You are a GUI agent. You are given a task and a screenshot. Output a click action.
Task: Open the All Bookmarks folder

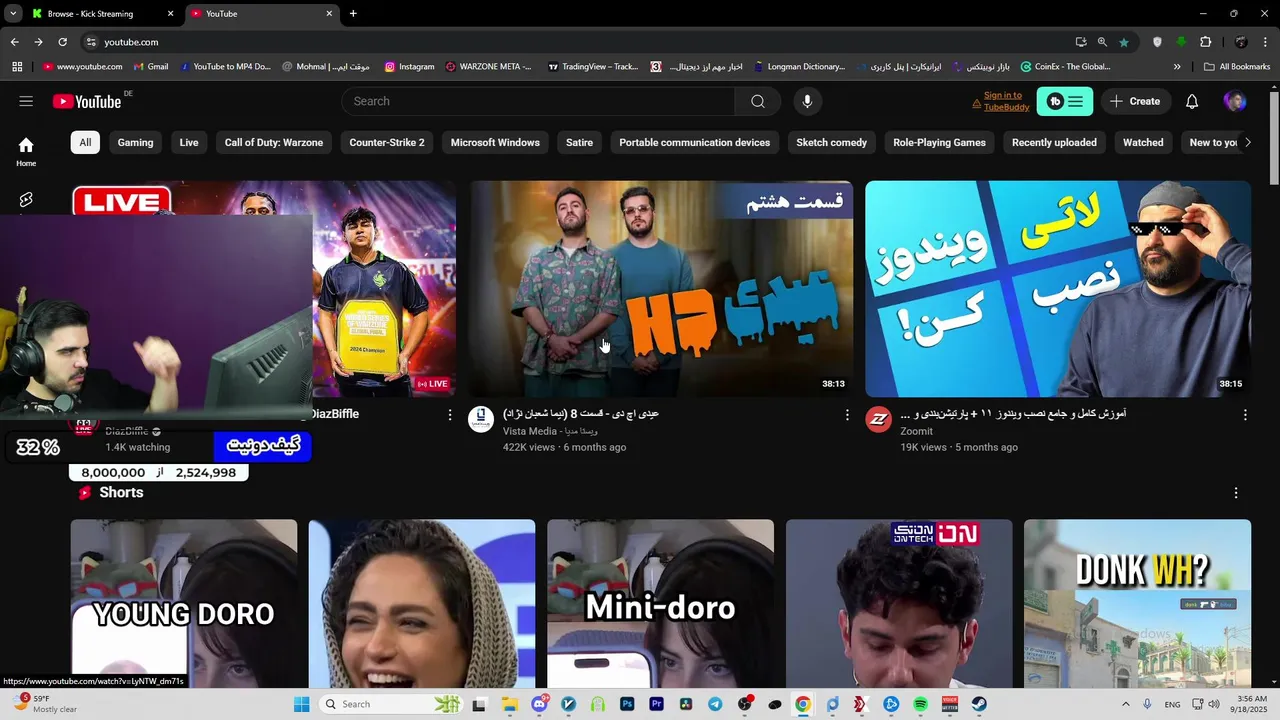(1237, 67)
